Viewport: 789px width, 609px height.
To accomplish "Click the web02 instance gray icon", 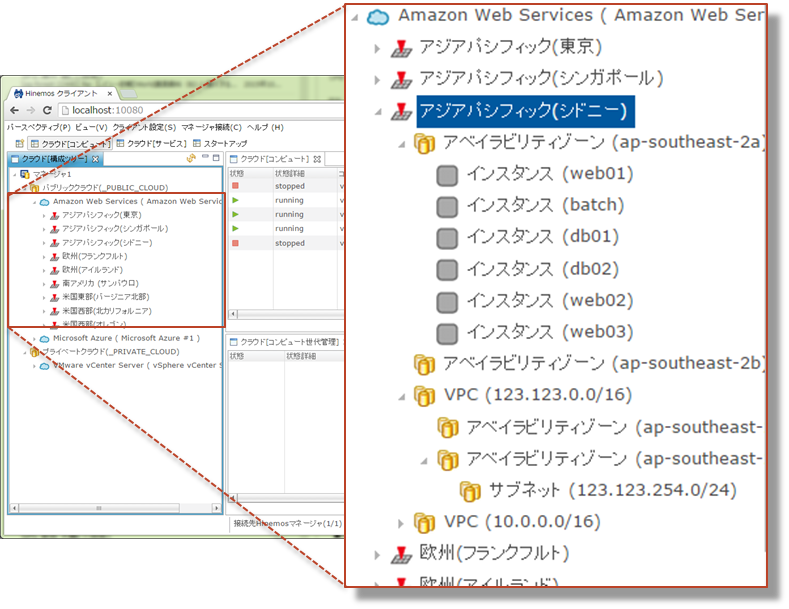I will pos(447,302).
